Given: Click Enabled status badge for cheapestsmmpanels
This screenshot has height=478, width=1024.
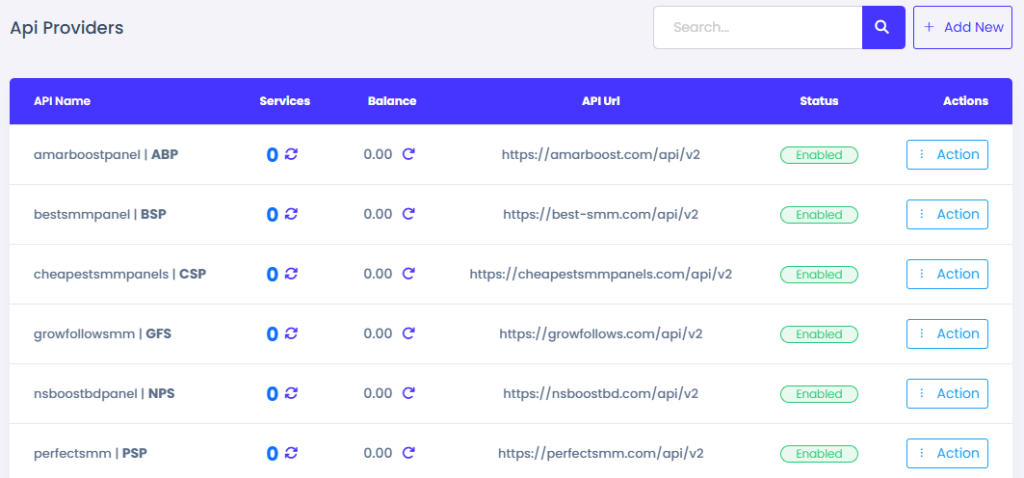Looking at the screenshot, I should [818, 274].
